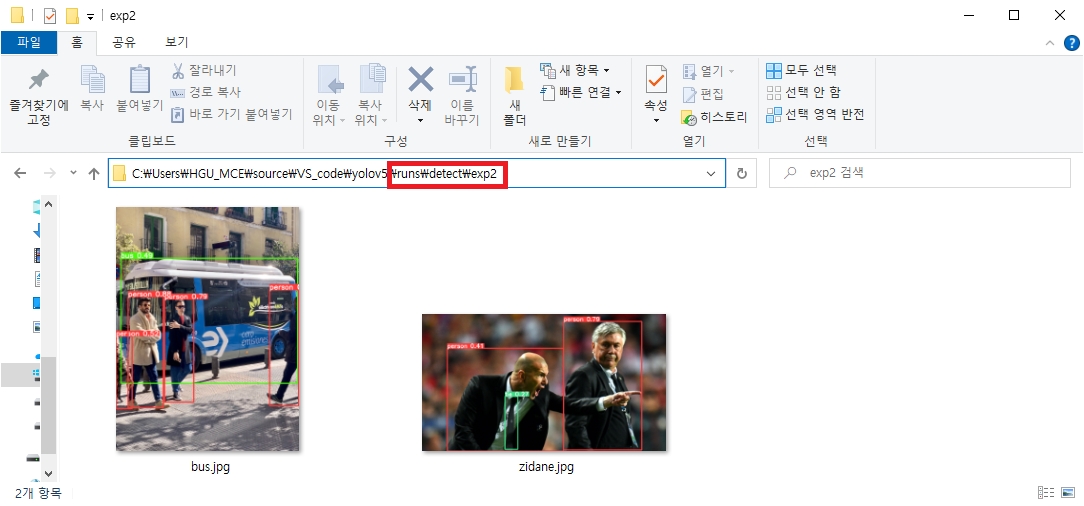Screen dimensions: 1084x506
Task: Click the Copy Path button
Action: (x=207, y=92)
